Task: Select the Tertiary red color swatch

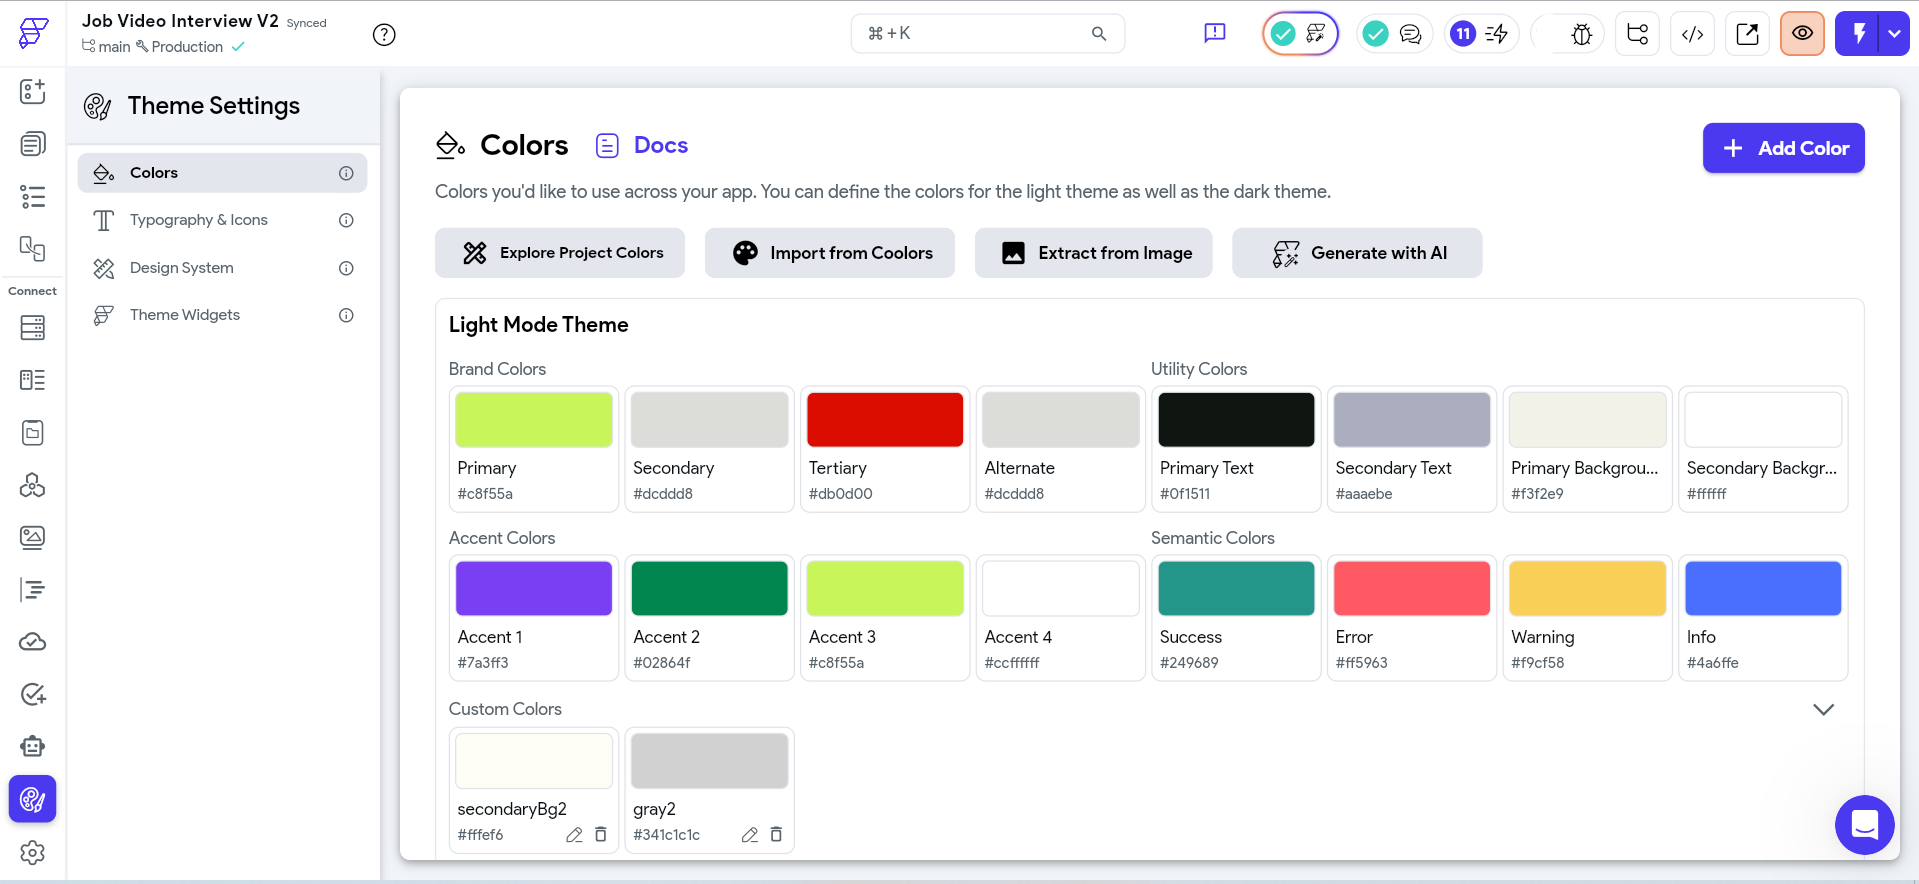Action: pos(884,420)
